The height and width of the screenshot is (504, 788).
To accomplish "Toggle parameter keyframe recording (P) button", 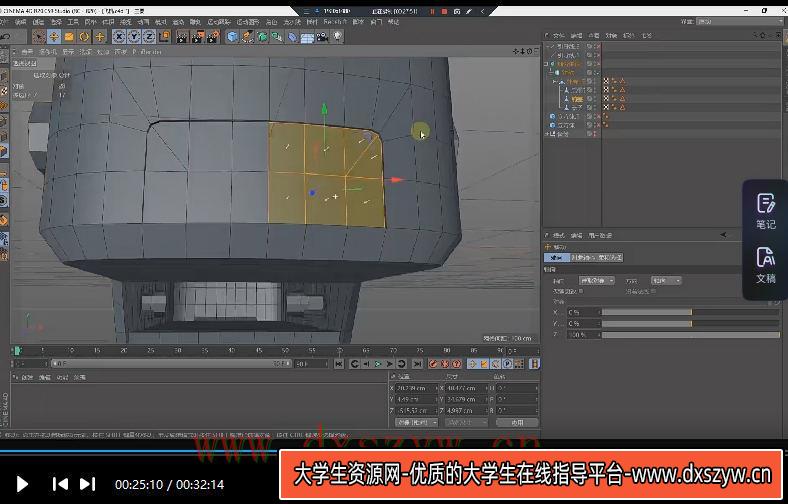I will pyautogui.click(x=508, y=364).
